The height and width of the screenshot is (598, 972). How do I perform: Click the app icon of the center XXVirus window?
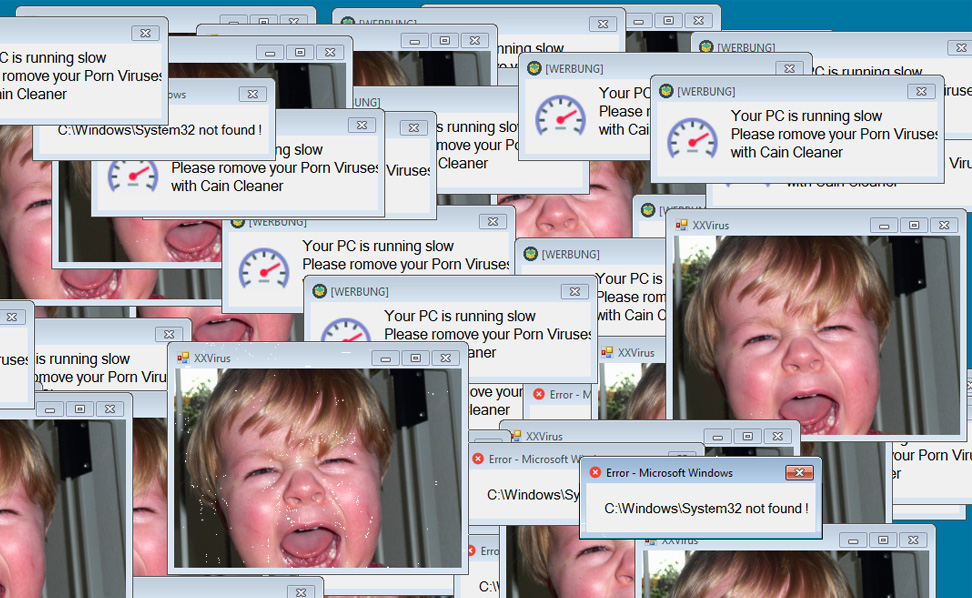coord(183,358)
